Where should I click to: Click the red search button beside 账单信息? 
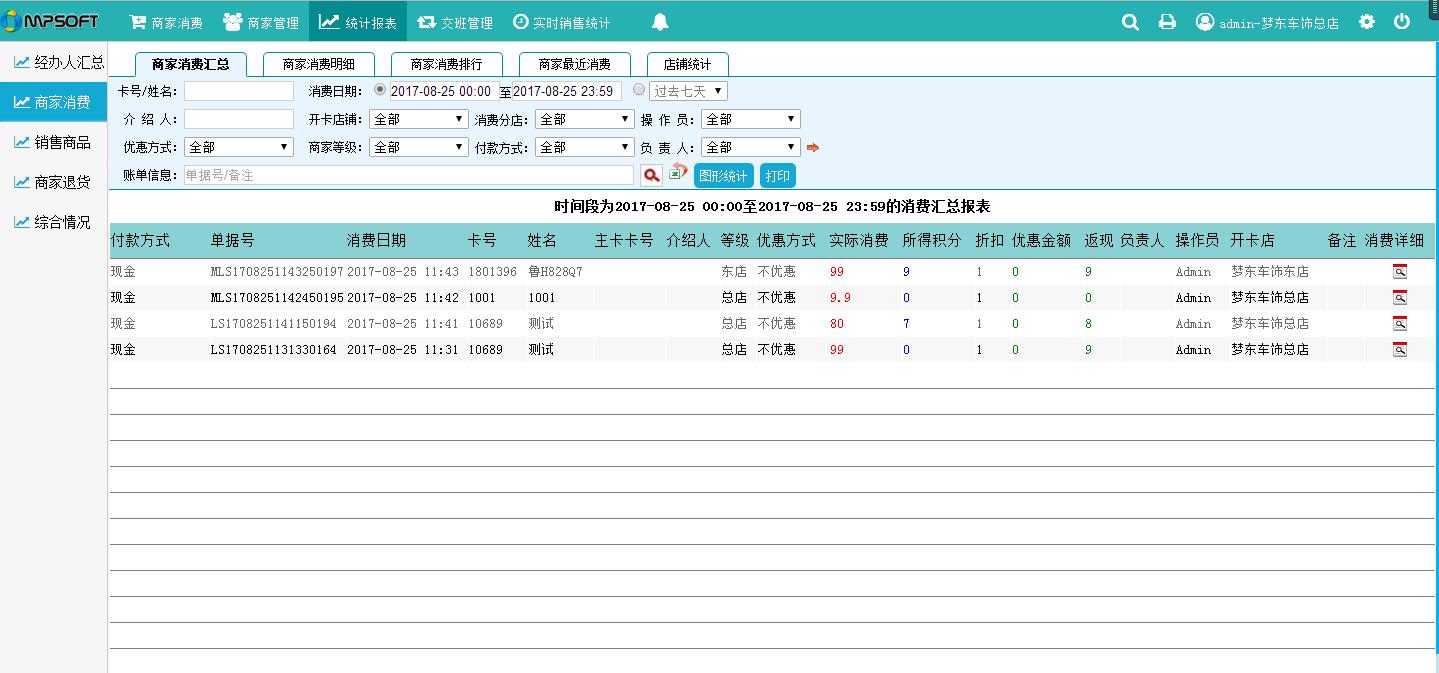click(651, 176)
